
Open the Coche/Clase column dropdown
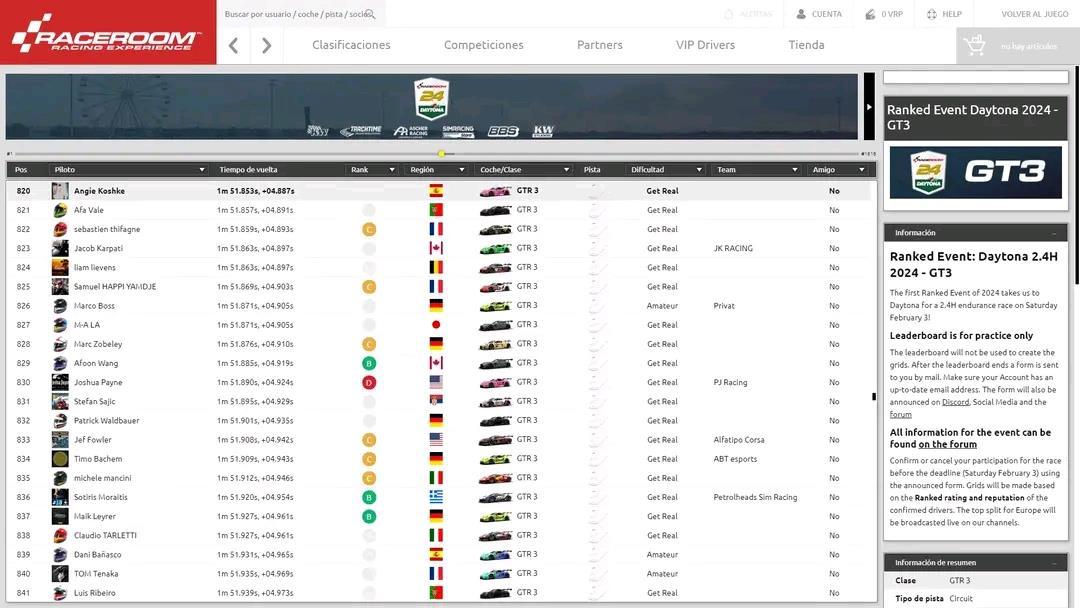(566, 170)
